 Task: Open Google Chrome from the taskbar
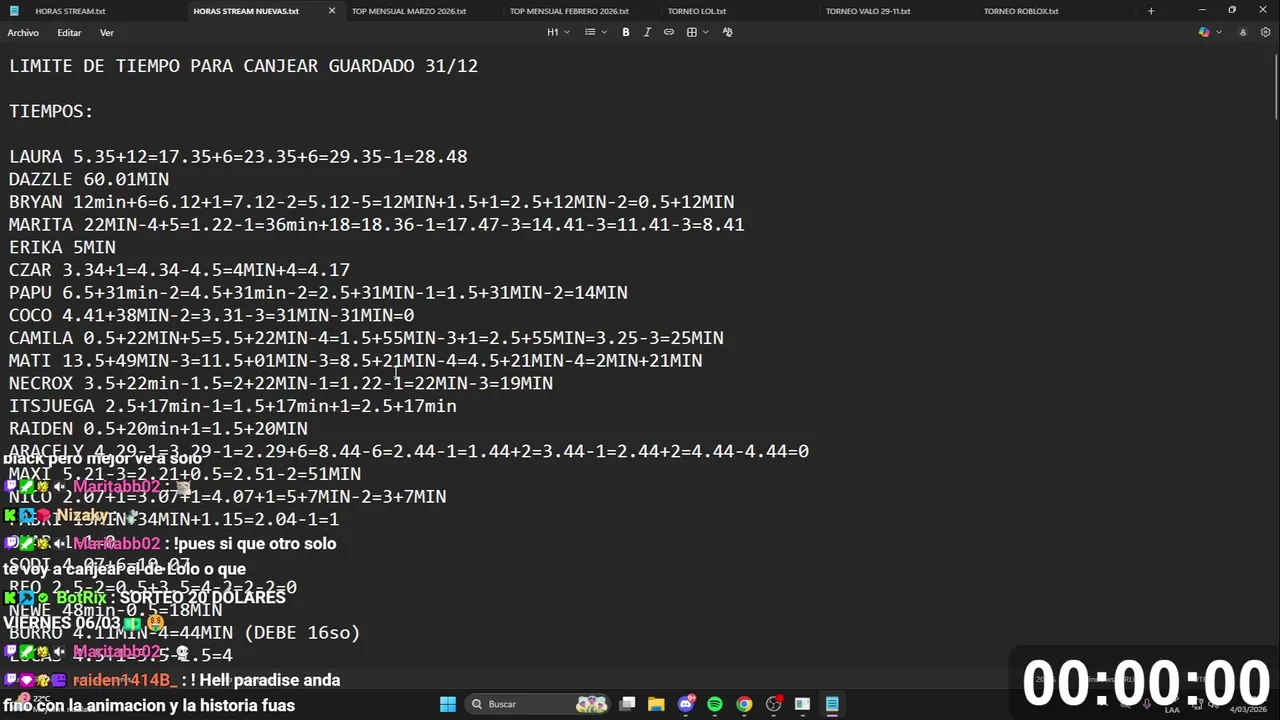[744, 704]
